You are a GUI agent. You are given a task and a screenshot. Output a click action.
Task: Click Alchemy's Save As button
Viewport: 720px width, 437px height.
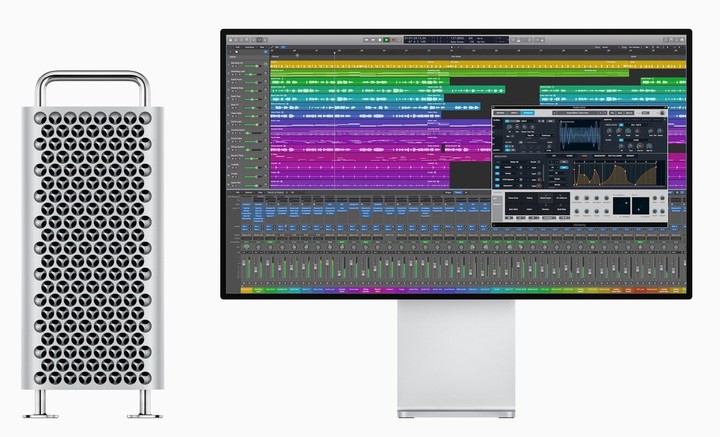(x=629, y=113)
